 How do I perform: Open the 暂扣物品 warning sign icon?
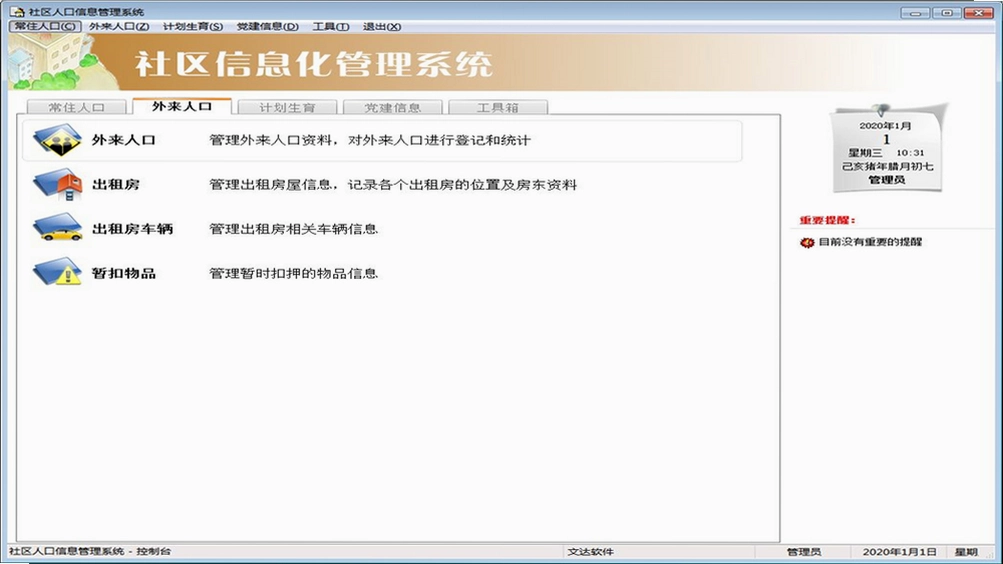click(x=58, y=272)
